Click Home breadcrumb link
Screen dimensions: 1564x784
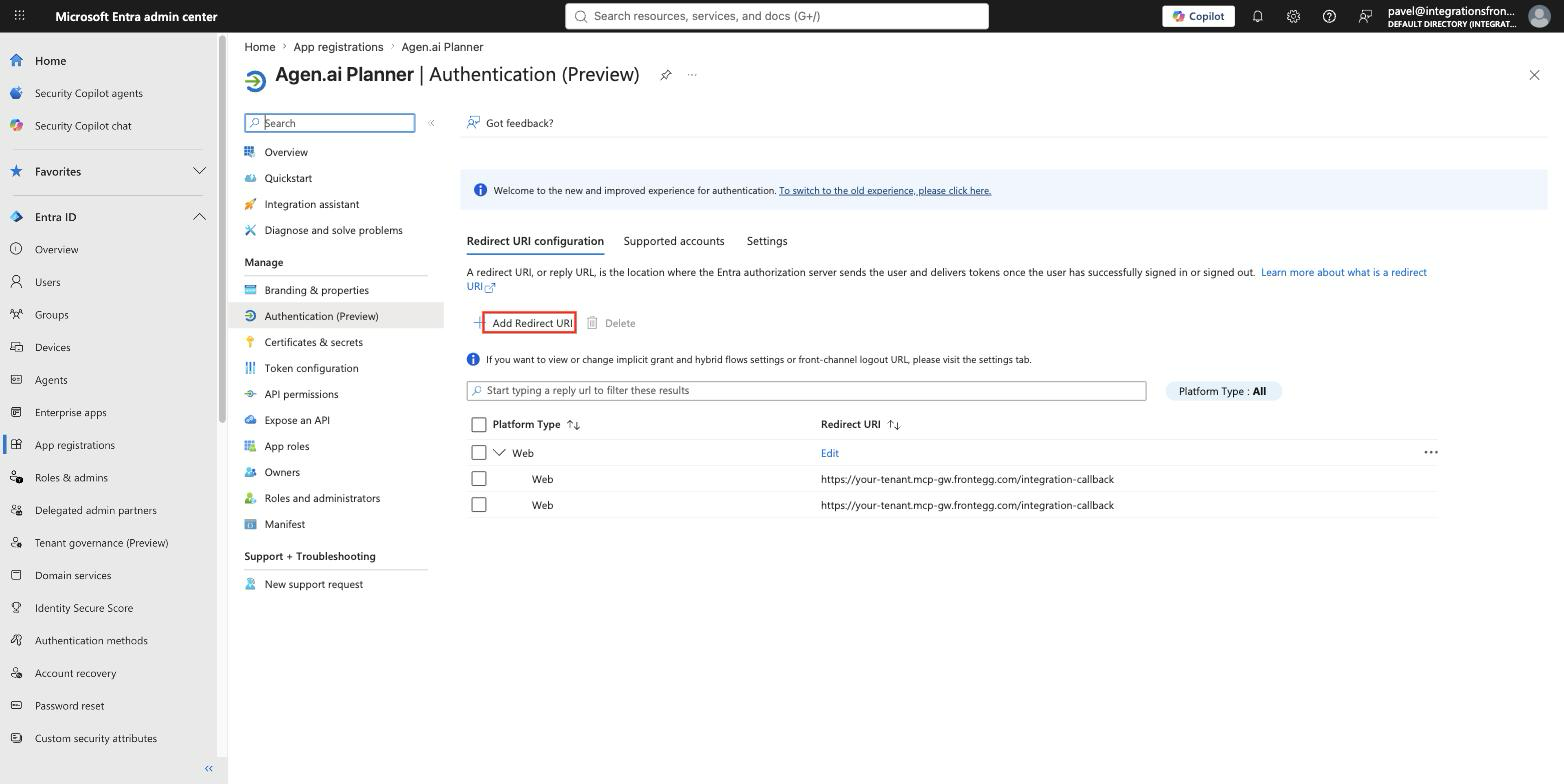pos(260,47)
